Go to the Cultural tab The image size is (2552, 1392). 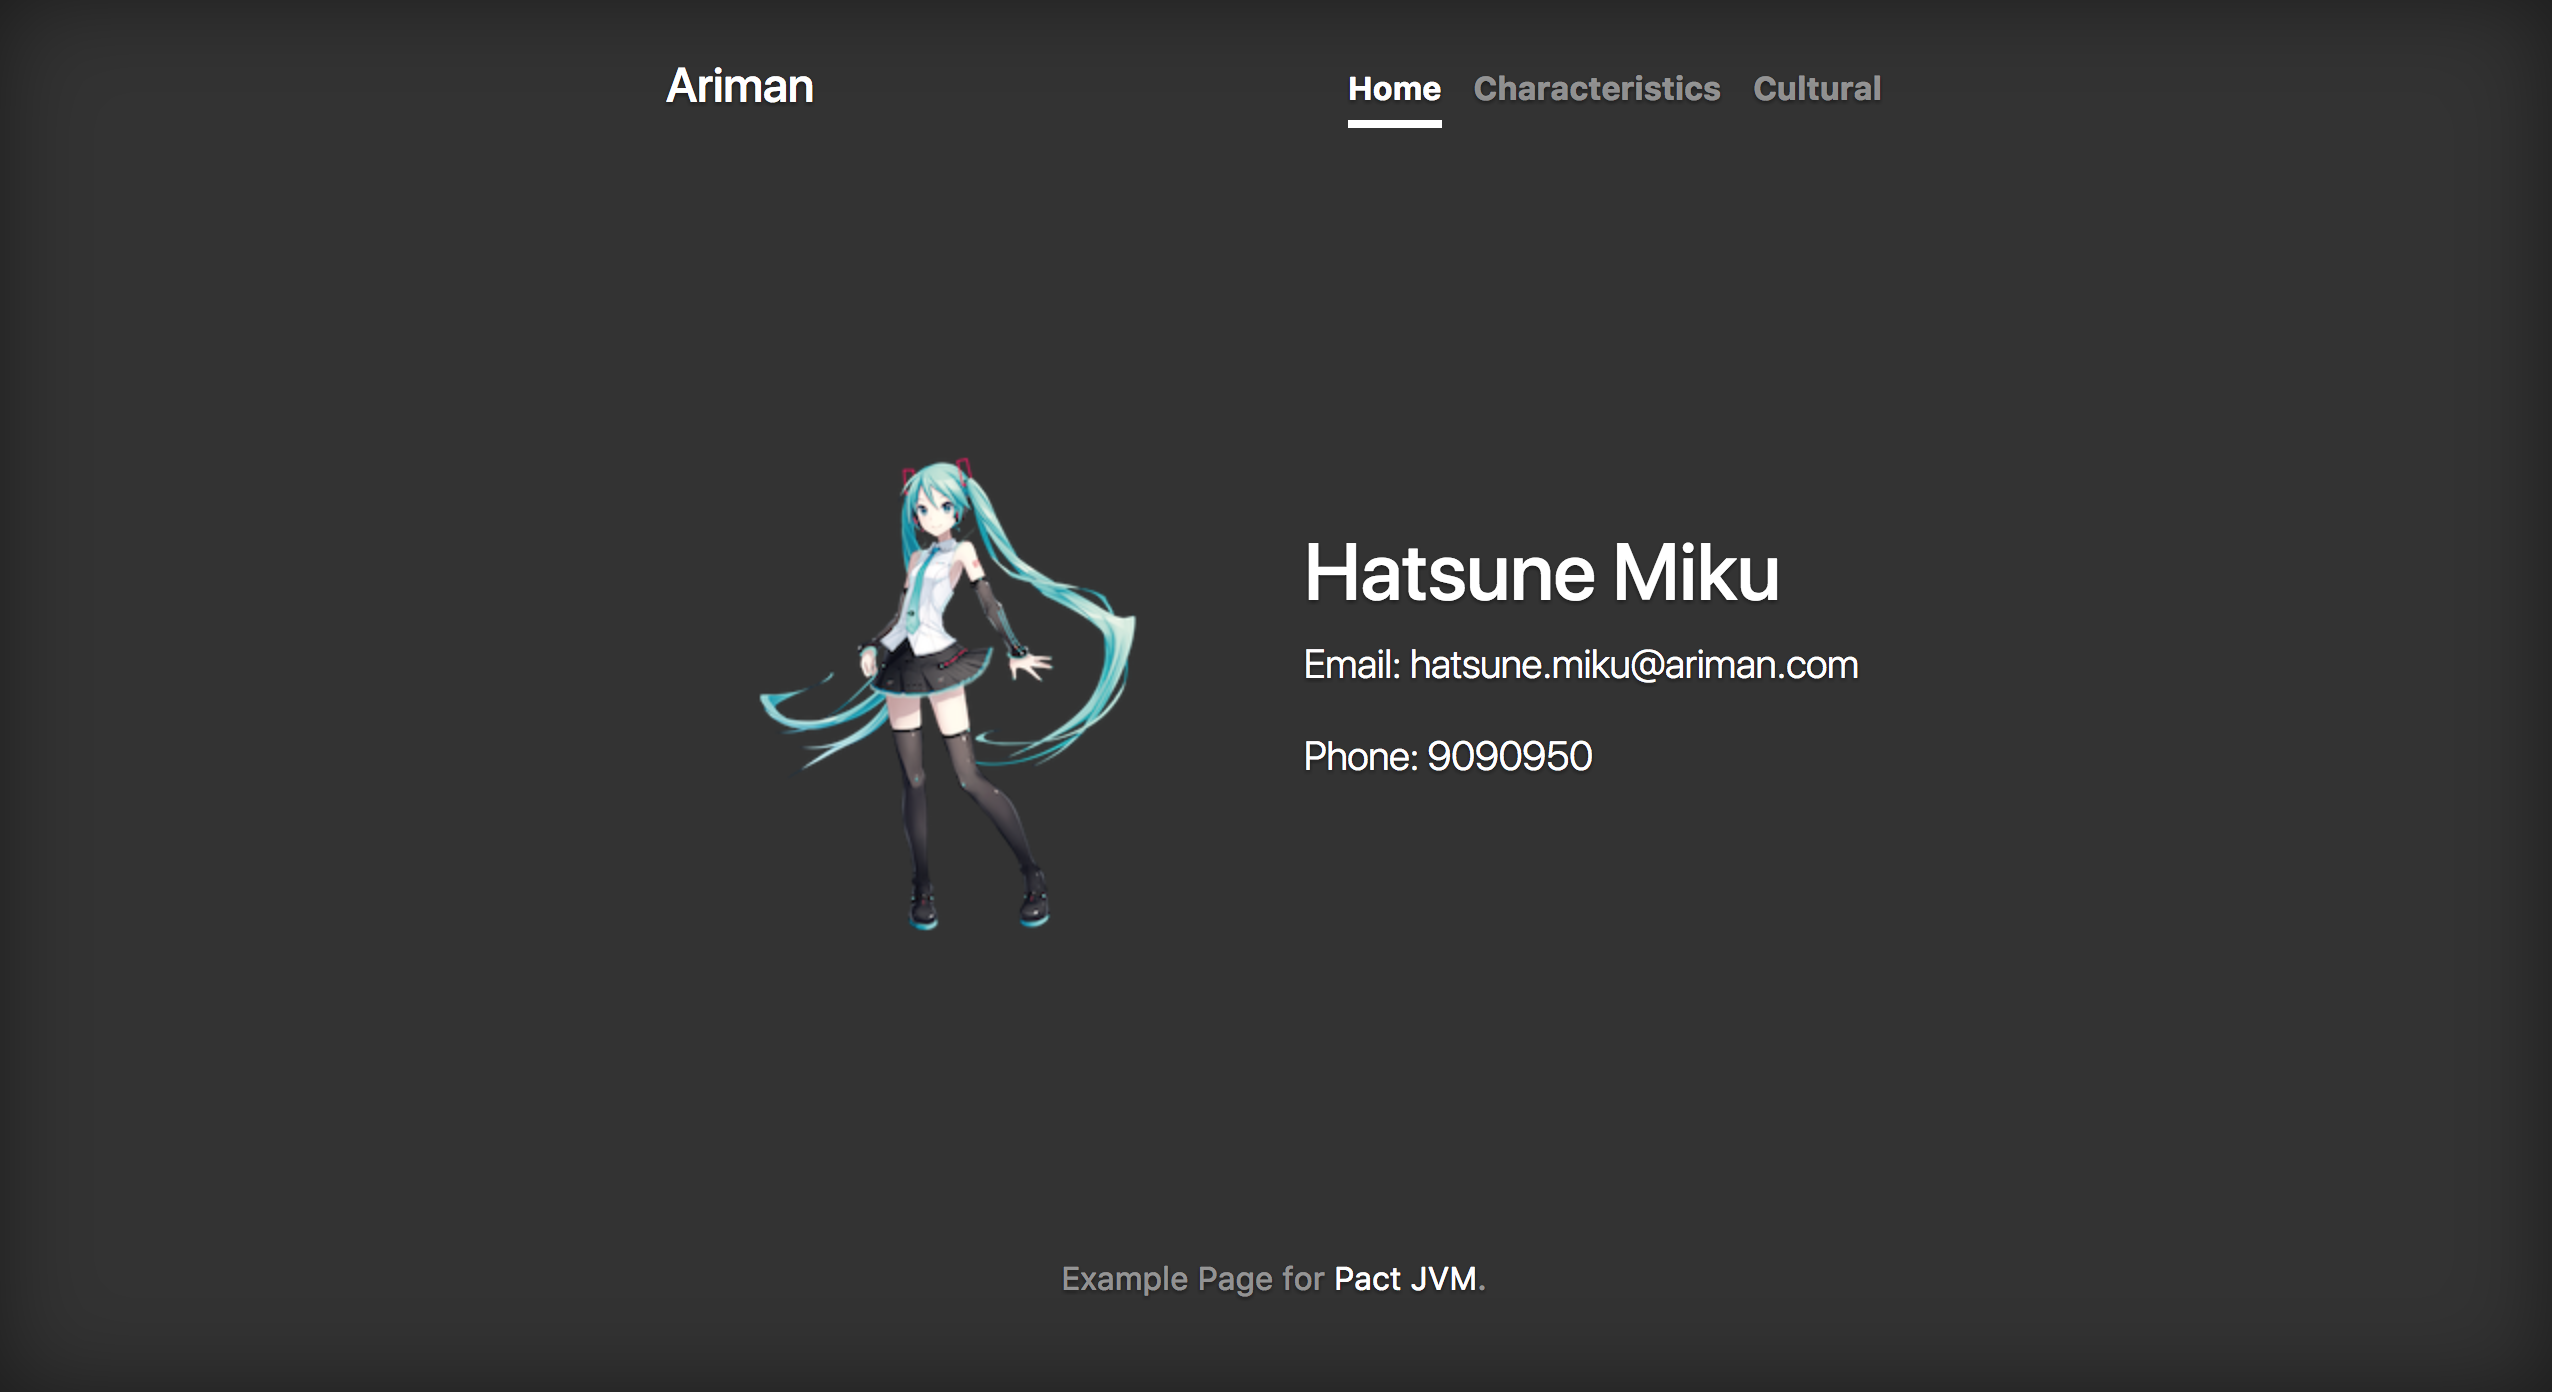[x=1817, y=89]
